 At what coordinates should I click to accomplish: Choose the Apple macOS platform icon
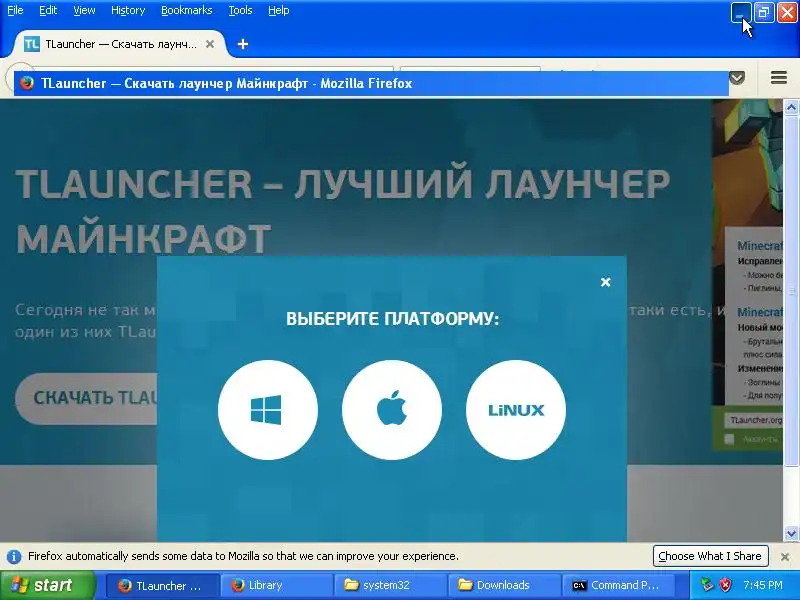(x=391, y=410)
